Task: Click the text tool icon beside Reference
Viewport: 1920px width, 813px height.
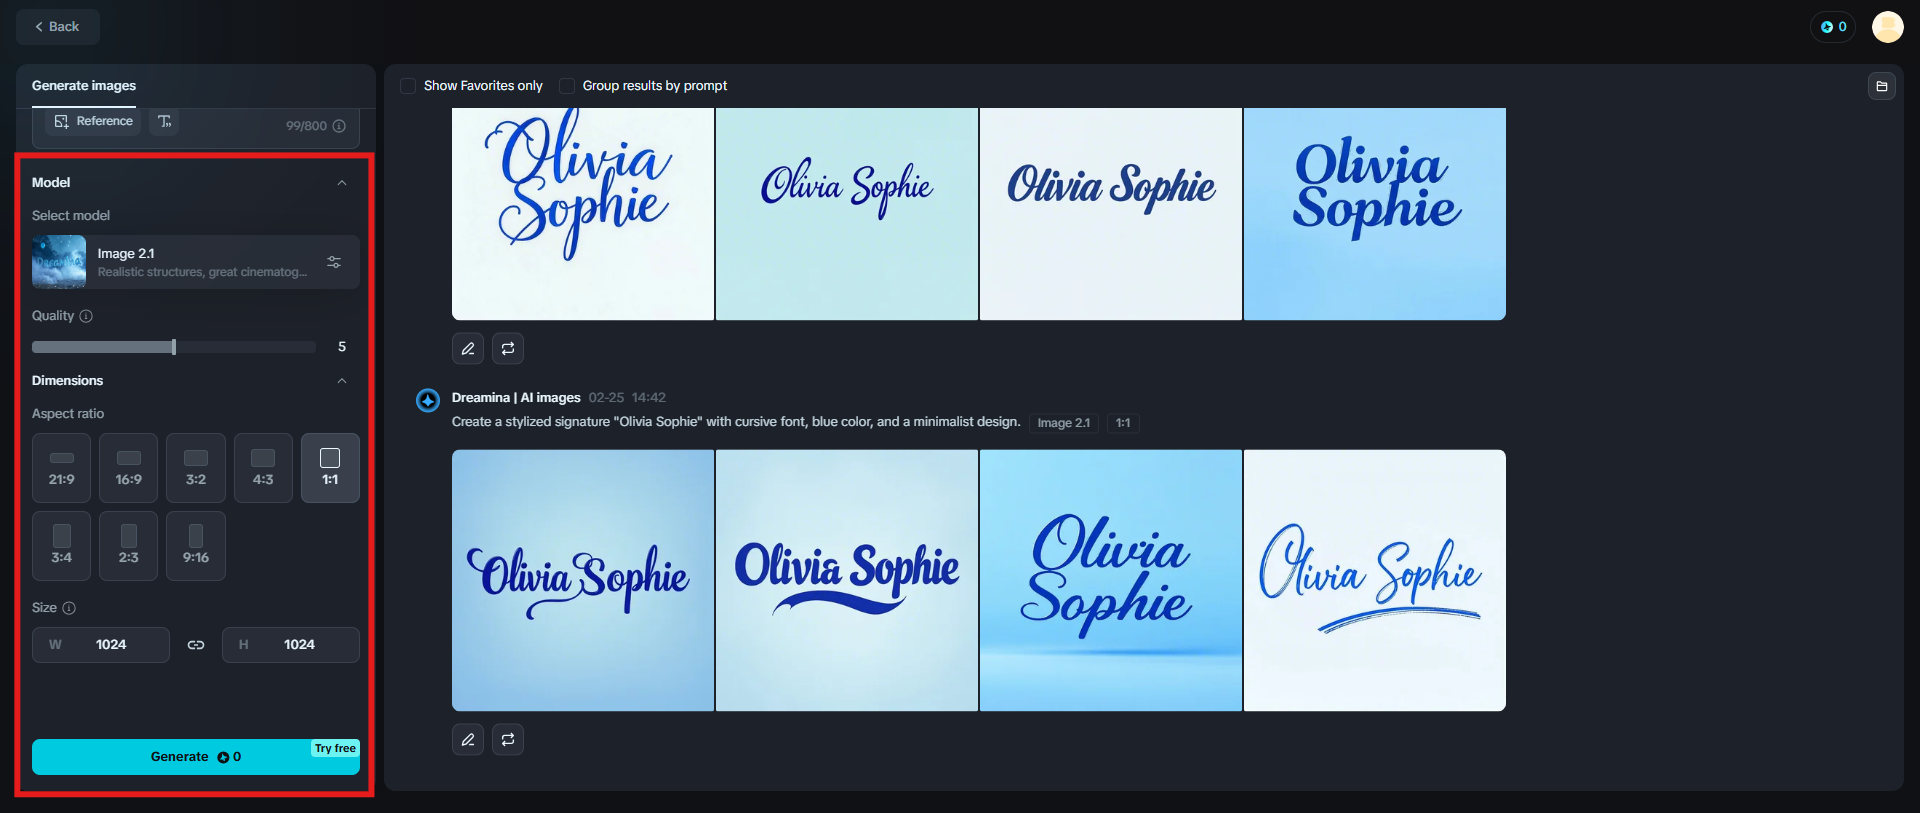Action: 165,121
